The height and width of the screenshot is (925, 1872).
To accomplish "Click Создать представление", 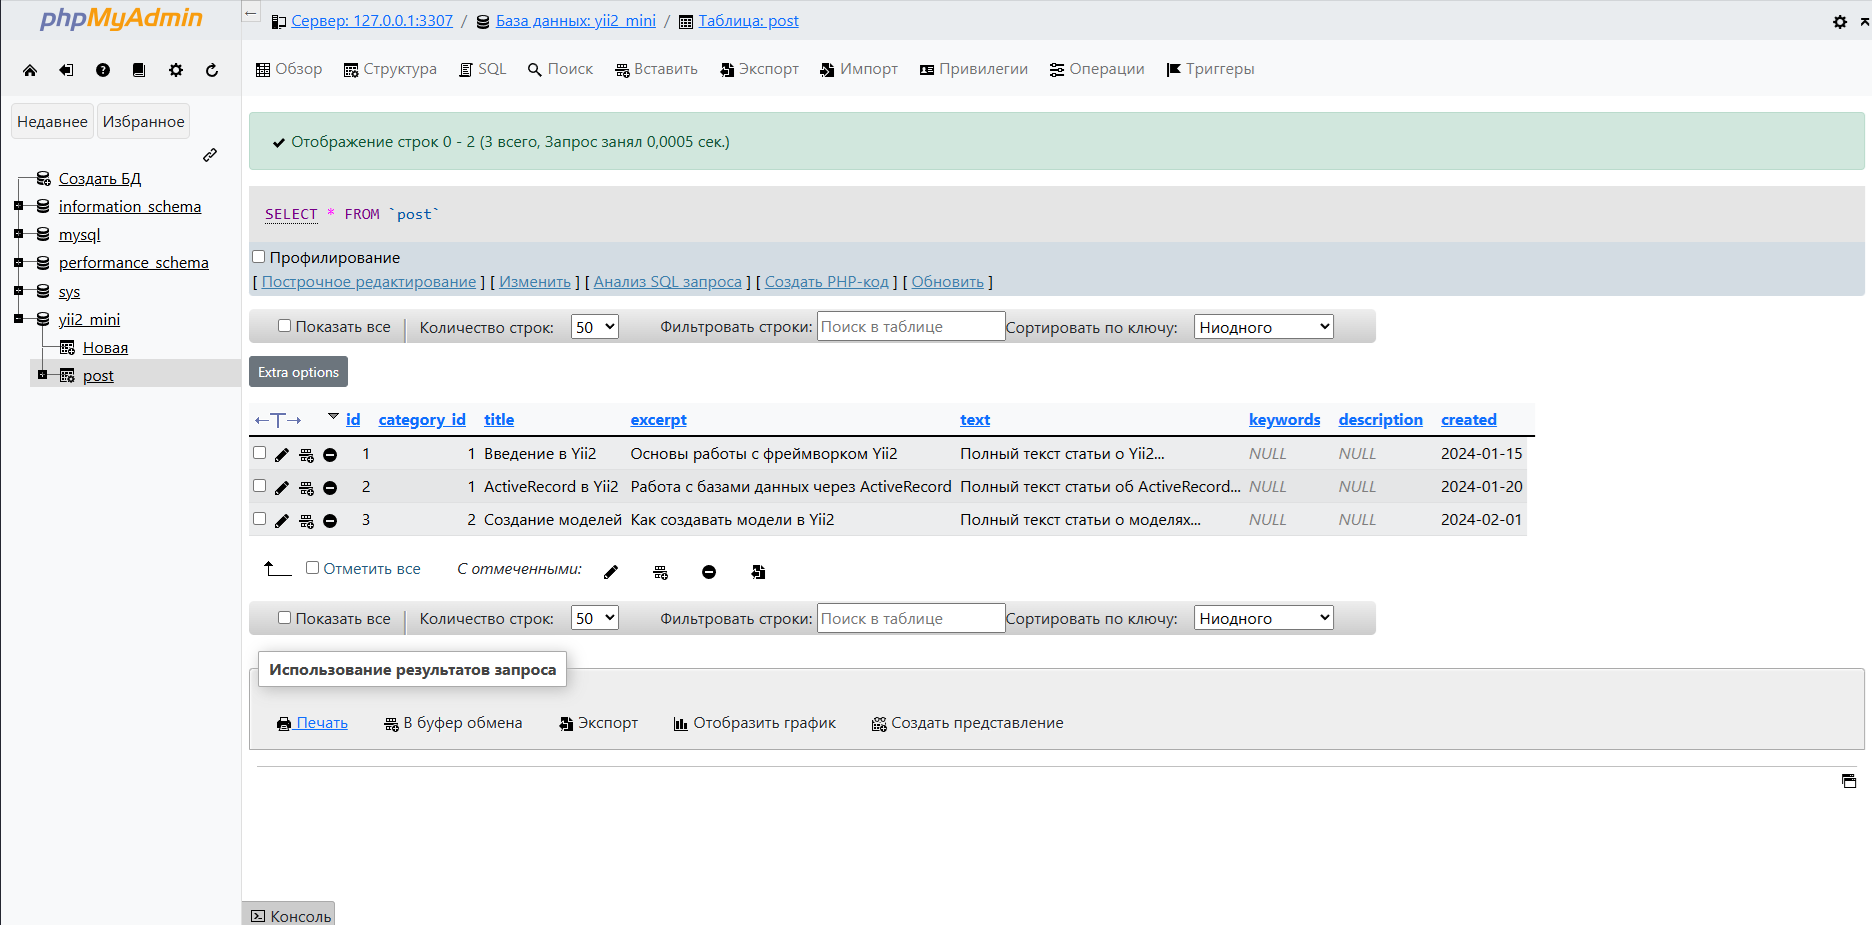I will pyautogui.click(x=967, y=723).
